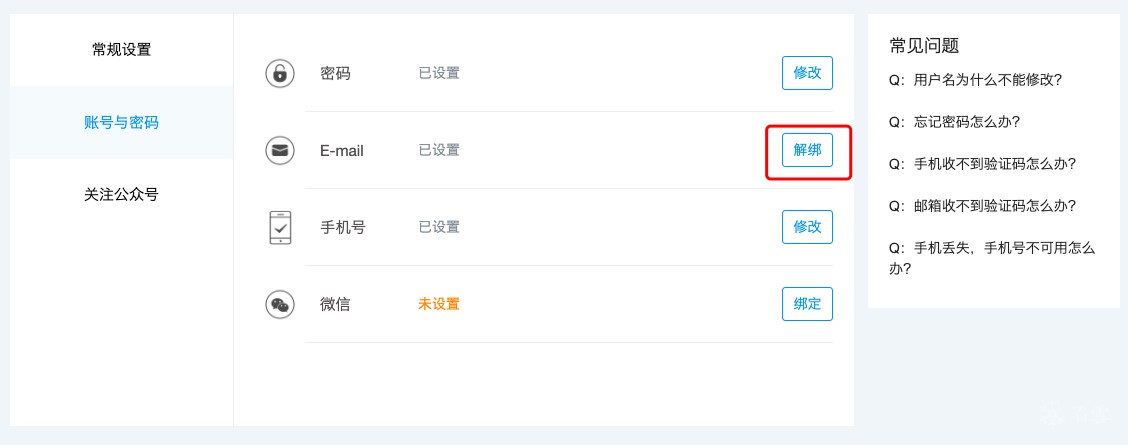Click the E-mail row label
This screenshot has width=1128, height=445.
click(x=342, y=151)
